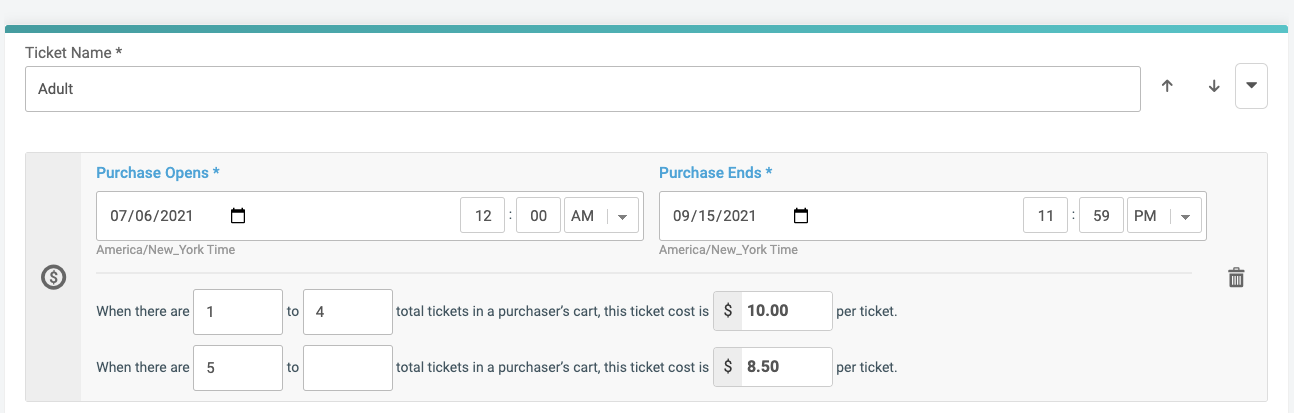Delete pricing period with trash icon
1294x413 pixels.
point(1236,278)
